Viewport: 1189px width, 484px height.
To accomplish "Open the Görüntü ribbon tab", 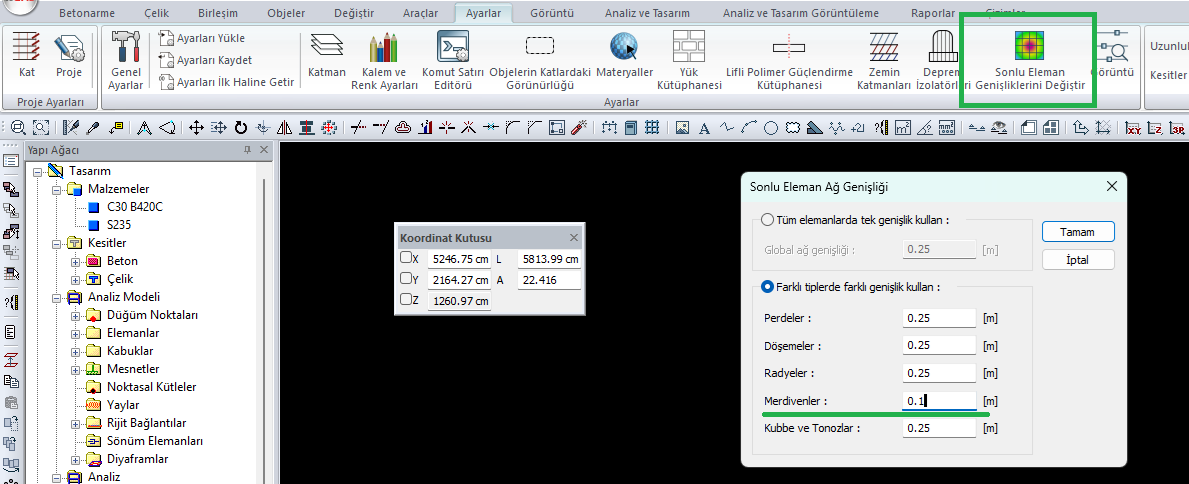I will pos(551,13).
